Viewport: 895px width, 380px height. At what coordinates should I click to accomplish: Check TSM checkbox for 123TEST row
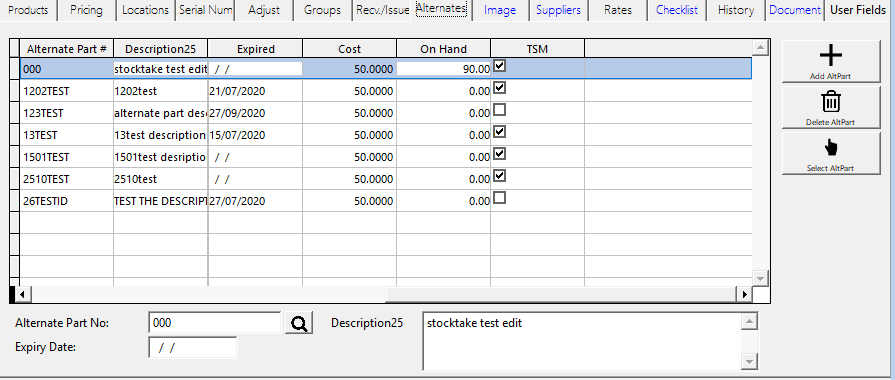tap(499, 110)
